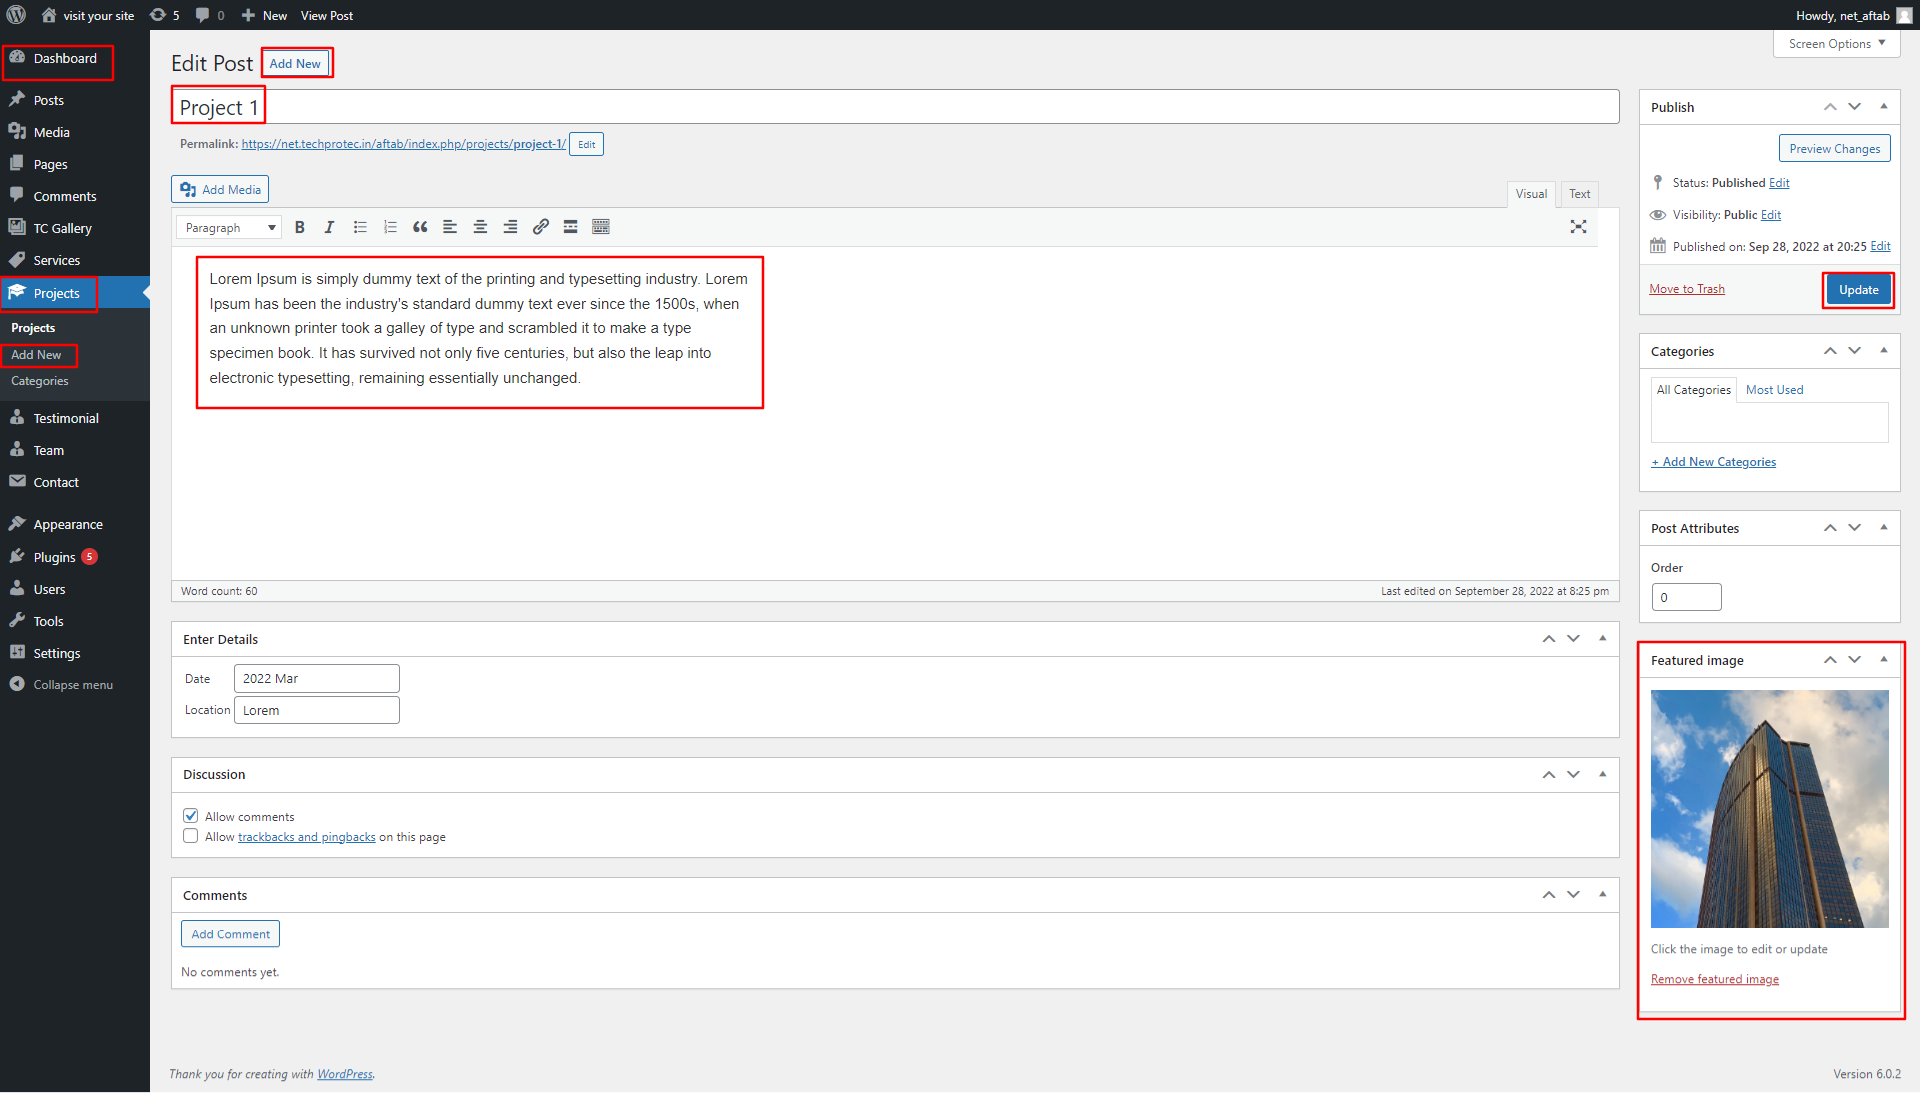
Task: Collapse the Post Attributes panel
Action: [1886, 527]
